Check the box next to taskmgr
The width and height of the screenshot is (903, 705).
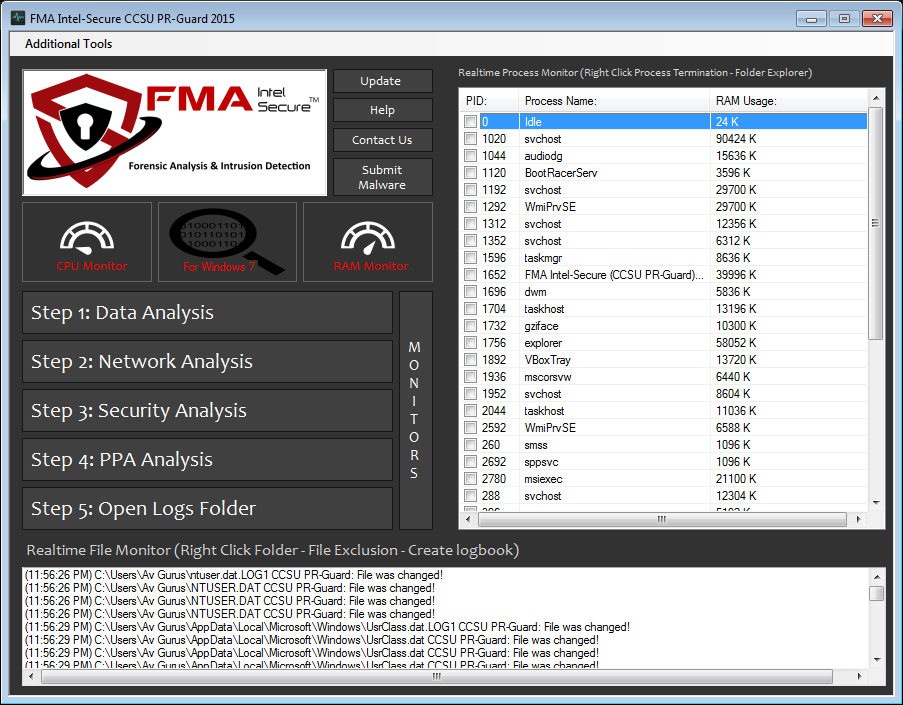tap(471, 258)
